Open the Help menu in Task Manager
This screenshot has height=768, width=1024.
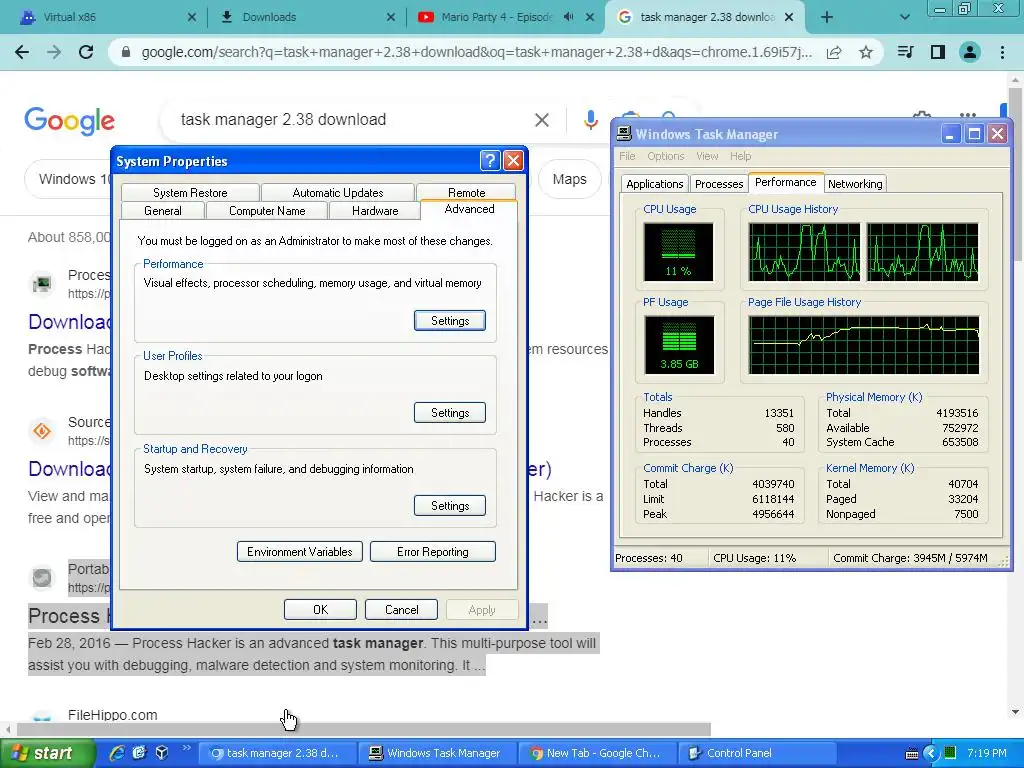(x=741, y=156)
